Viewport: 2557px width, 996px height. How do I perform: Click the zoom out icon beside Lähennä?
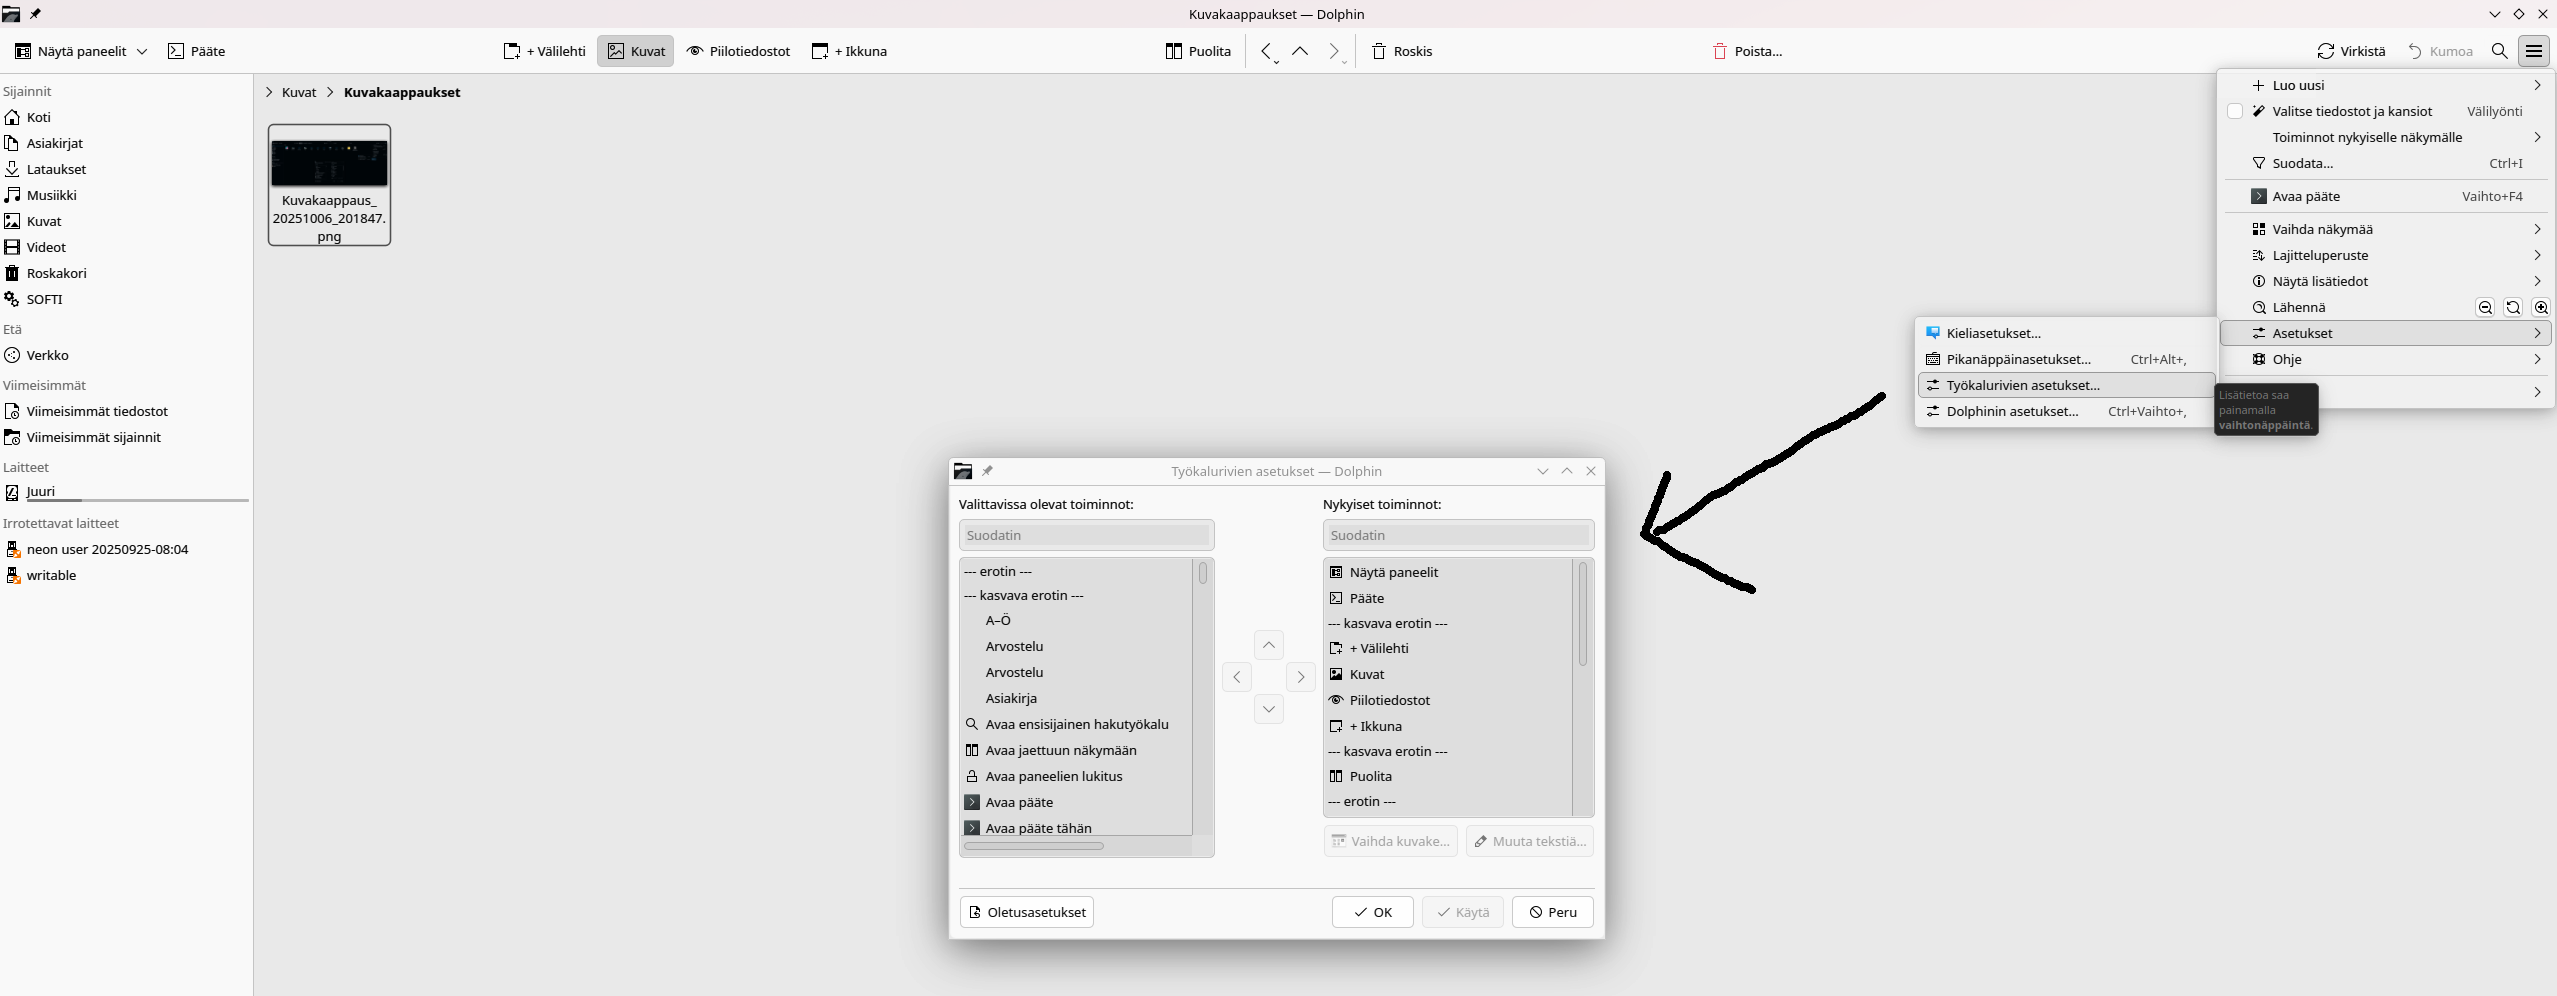click(2485, 308)
